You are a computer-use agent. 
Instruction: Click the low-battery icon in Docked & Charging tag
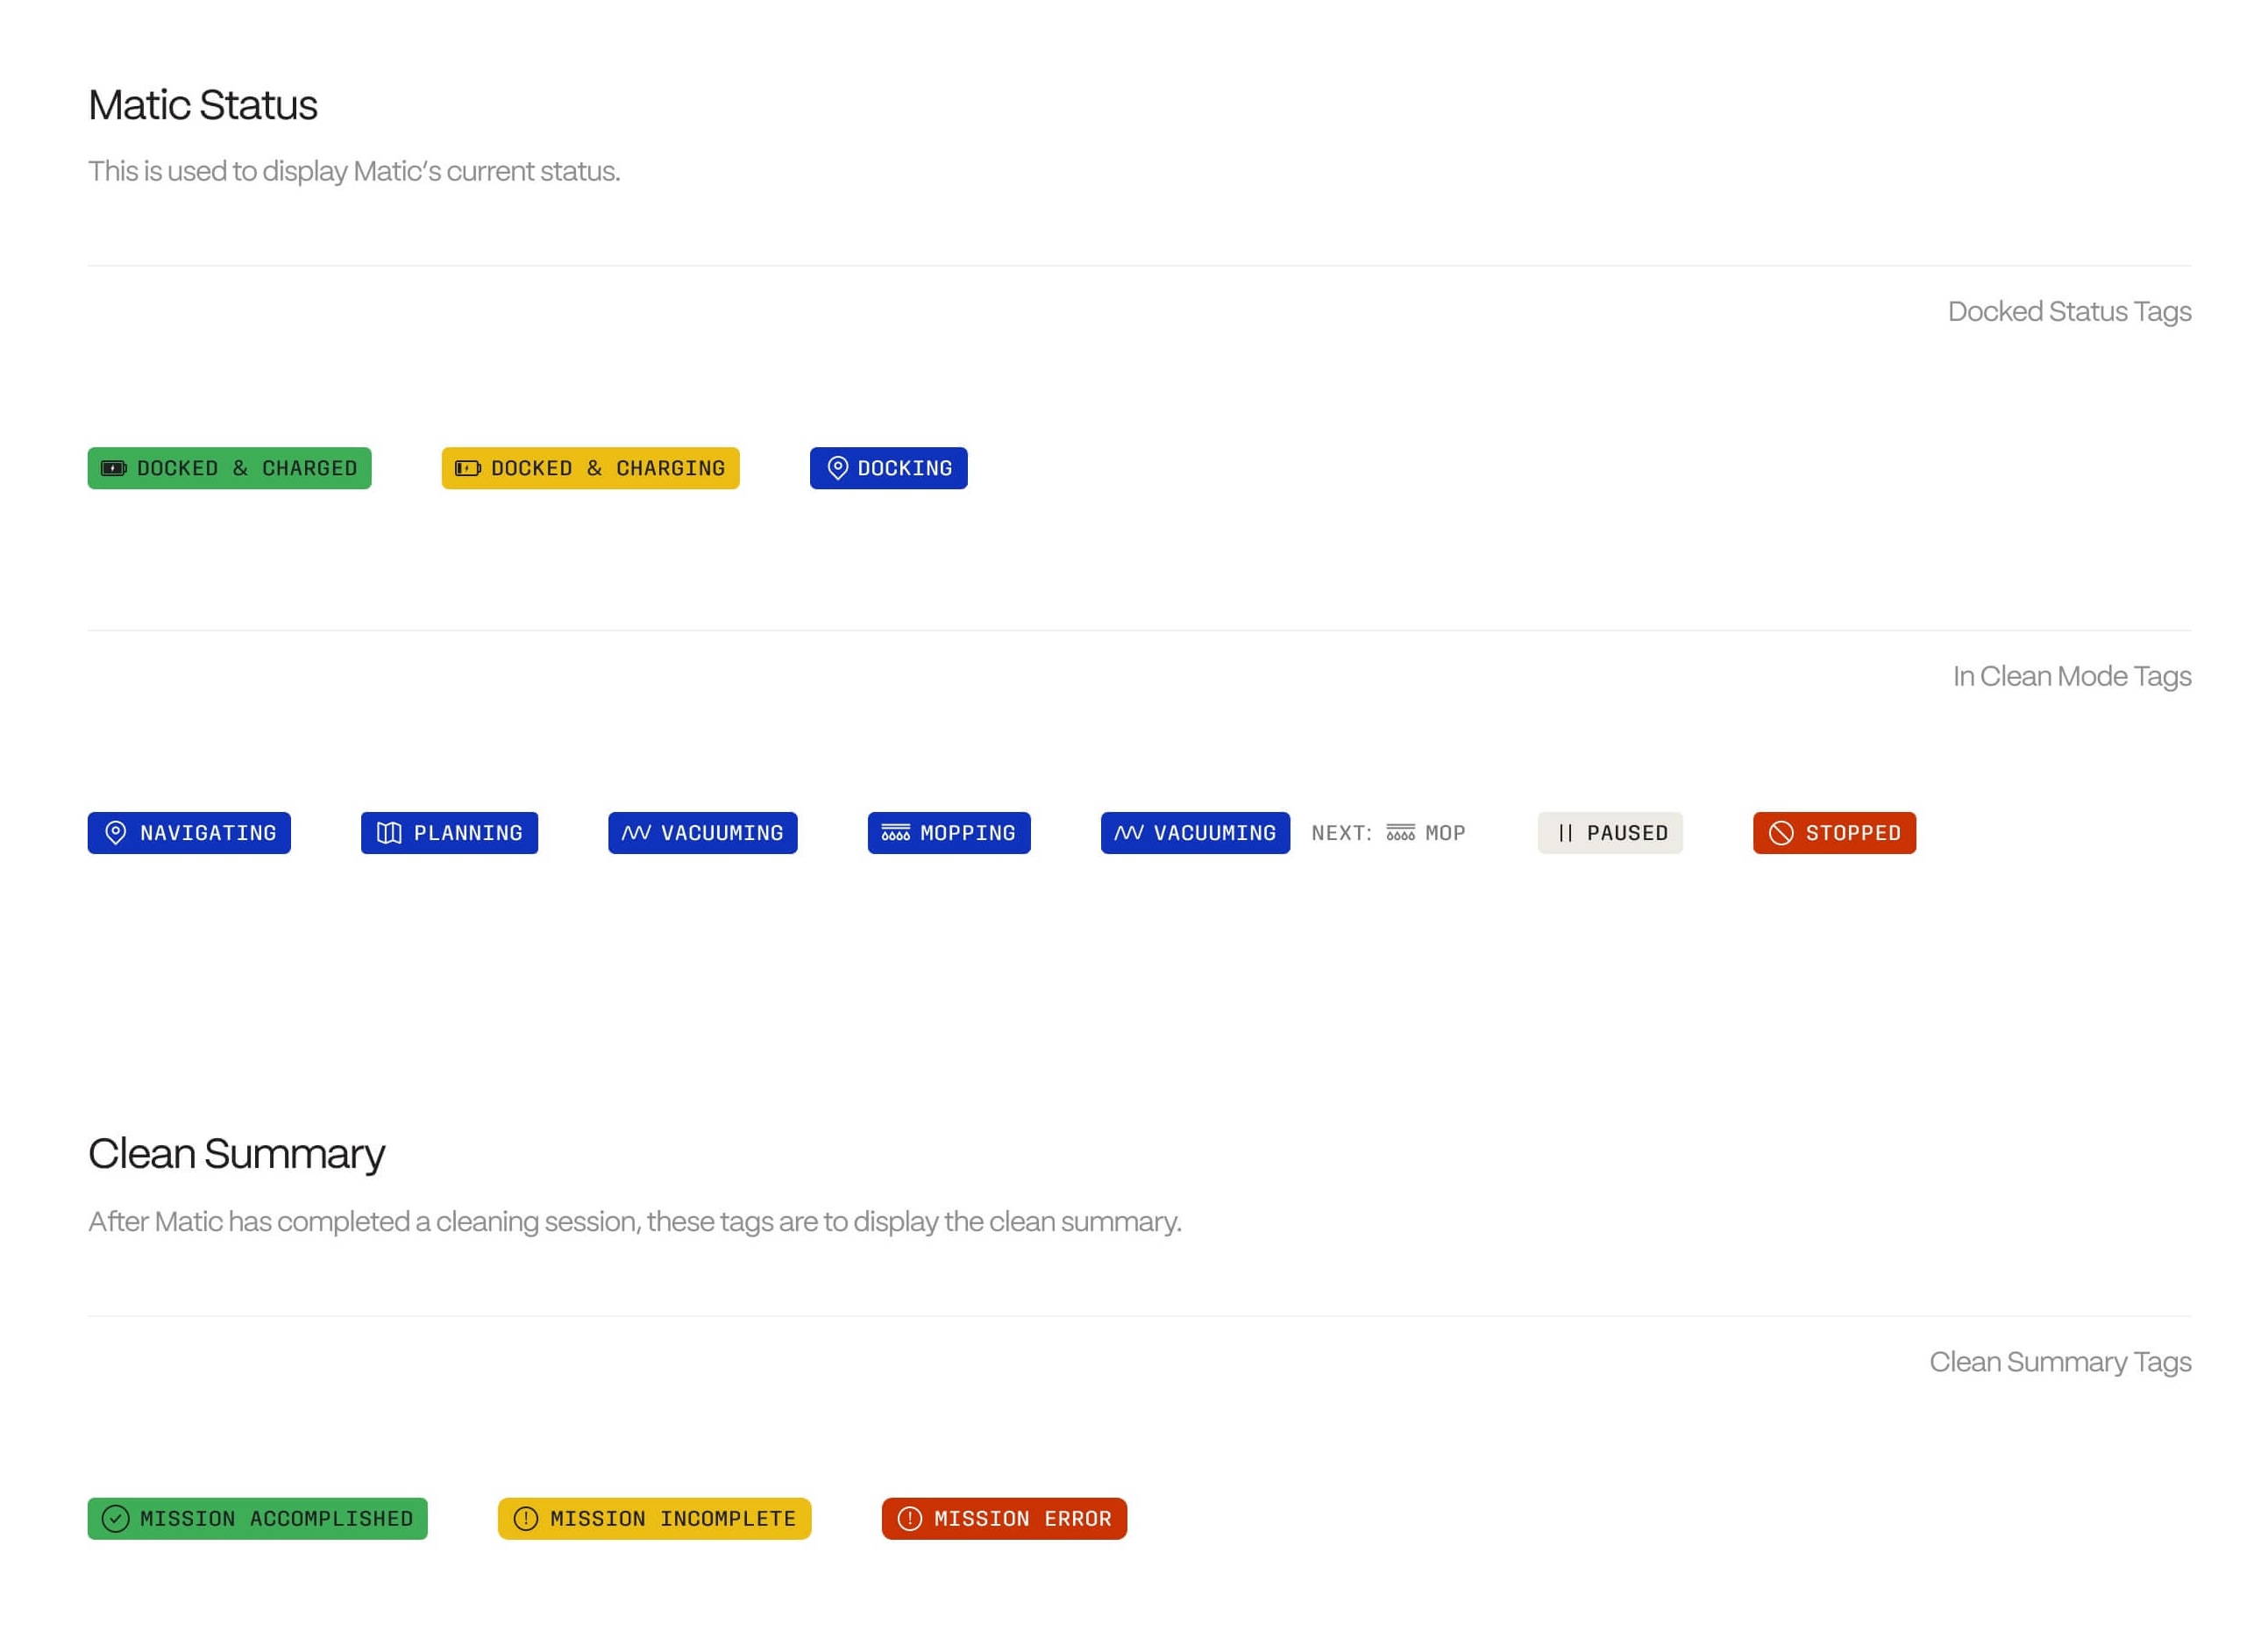tap(468, 468)
